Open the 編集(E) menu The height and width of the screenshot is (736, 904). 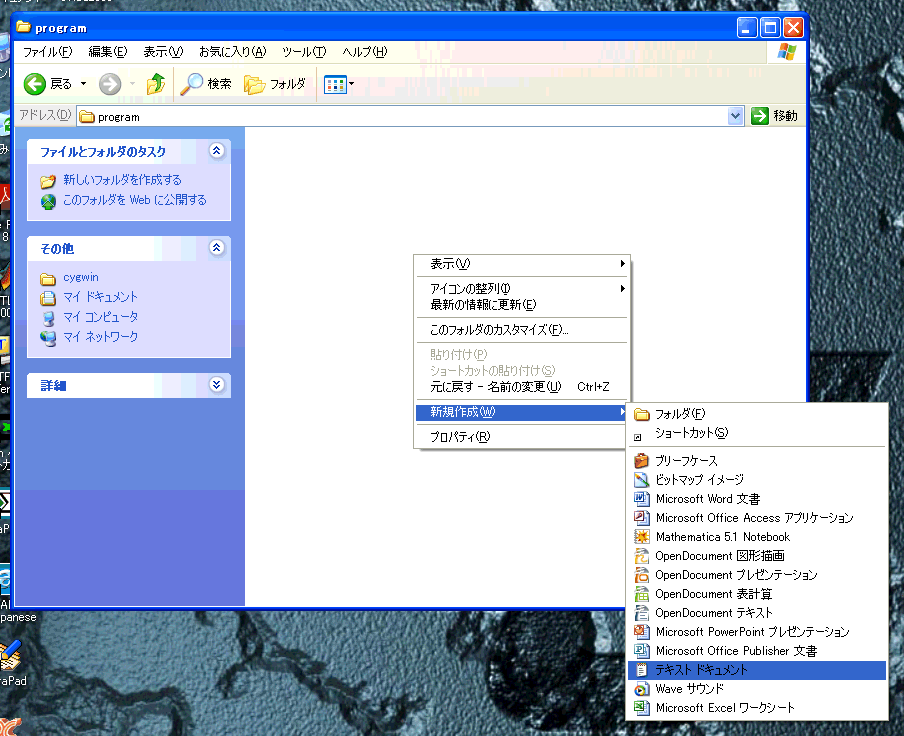(107, 52)
